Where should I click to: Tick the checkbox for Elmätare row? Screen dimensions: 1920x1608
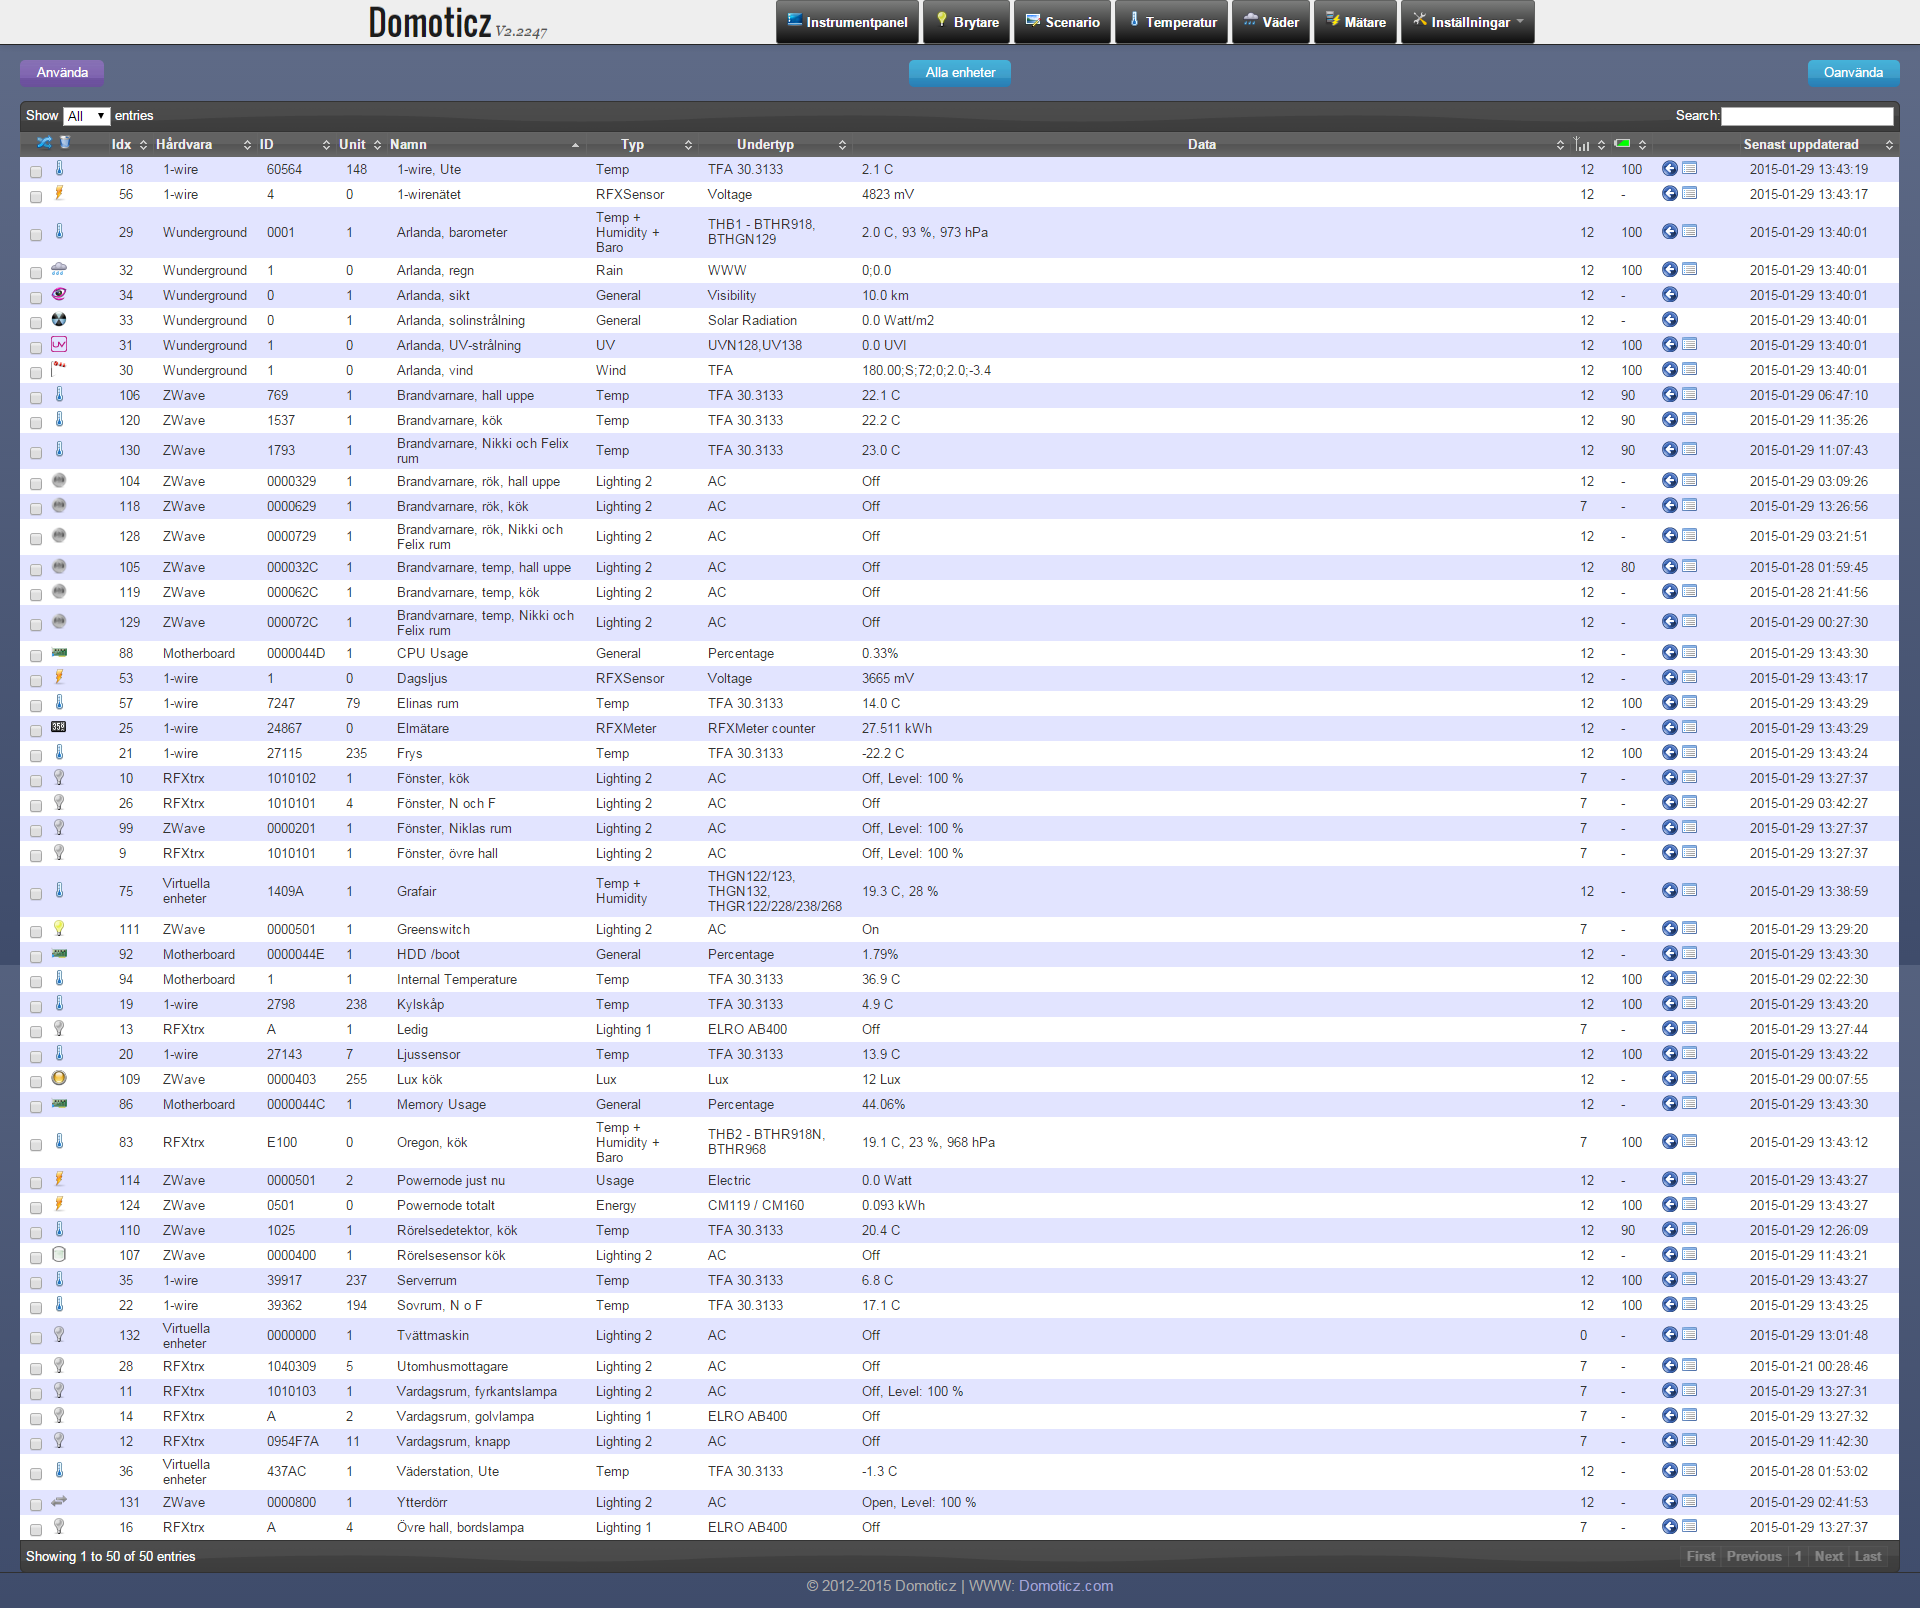(36, 731)
